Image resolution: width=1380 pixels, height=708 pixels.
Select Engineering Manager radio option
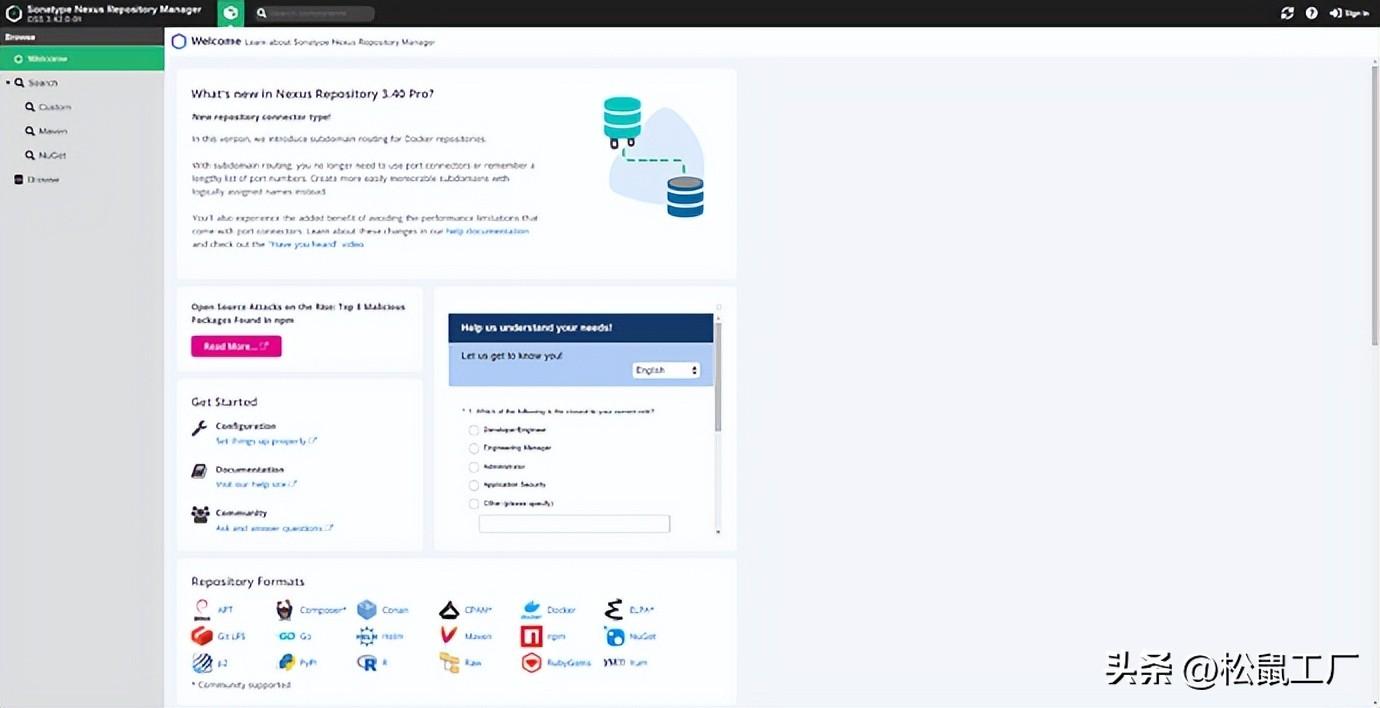(474, 448)
